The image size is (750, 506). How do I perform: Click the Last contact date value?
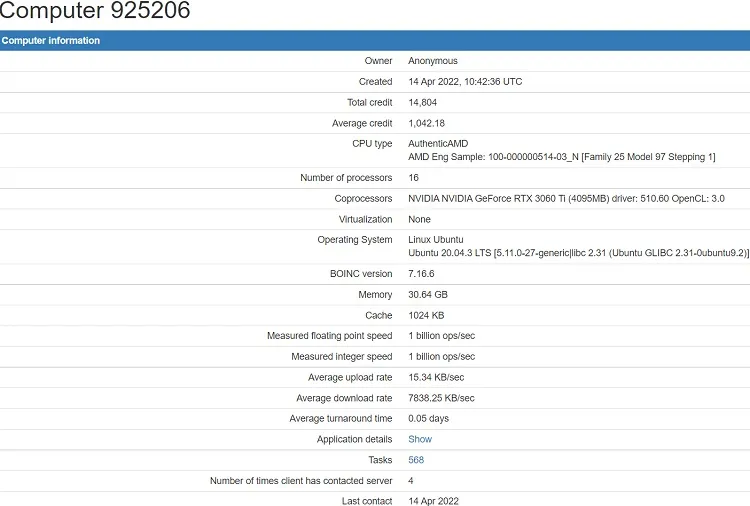coord(433,501)
